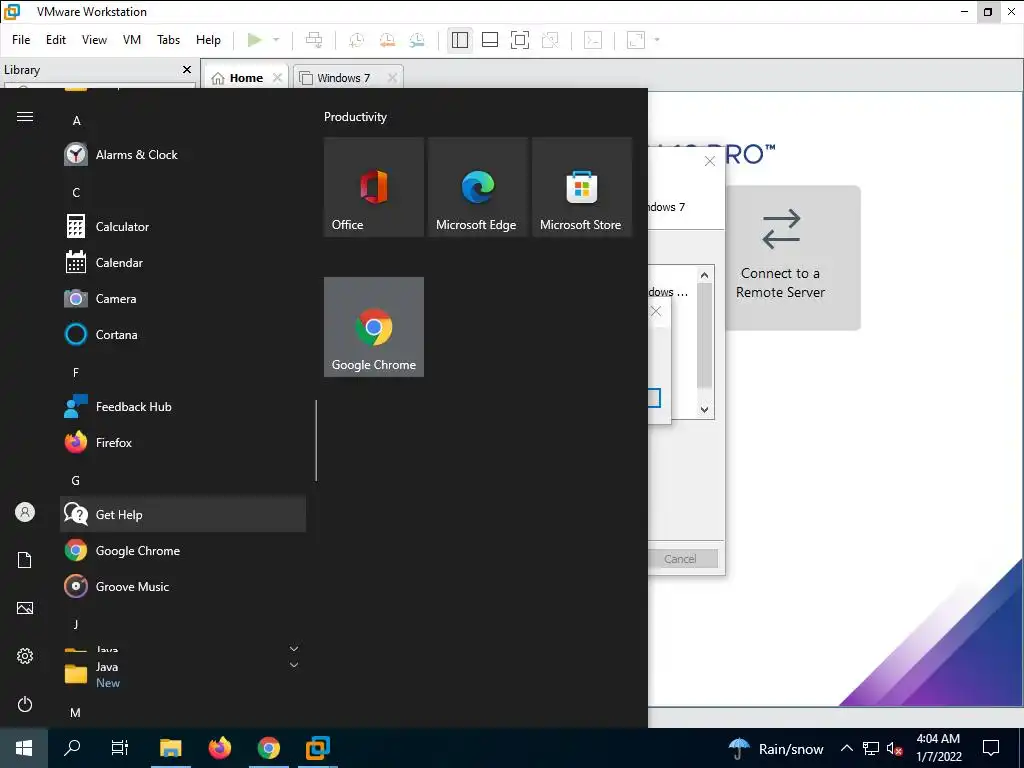Screen dimensions: 1024x768
Task: Open the Help menu
Action: pos(208,40)
